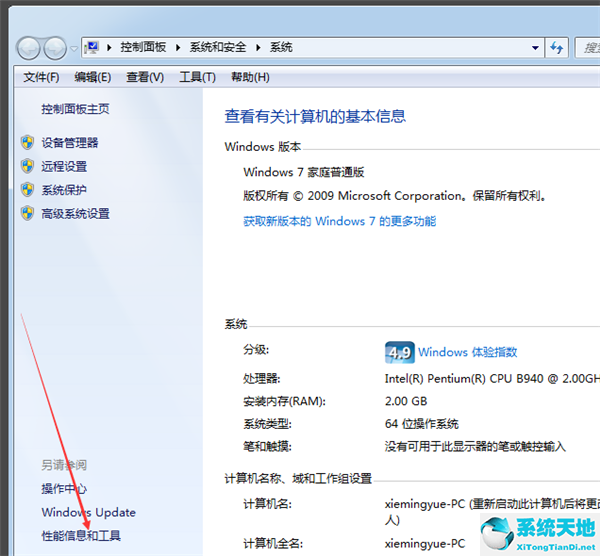The height and width of the screenshot is (556, 600).
Task: Click the 版权所有 2009 Microsoft Corporation line
Action: coord(395,196)
